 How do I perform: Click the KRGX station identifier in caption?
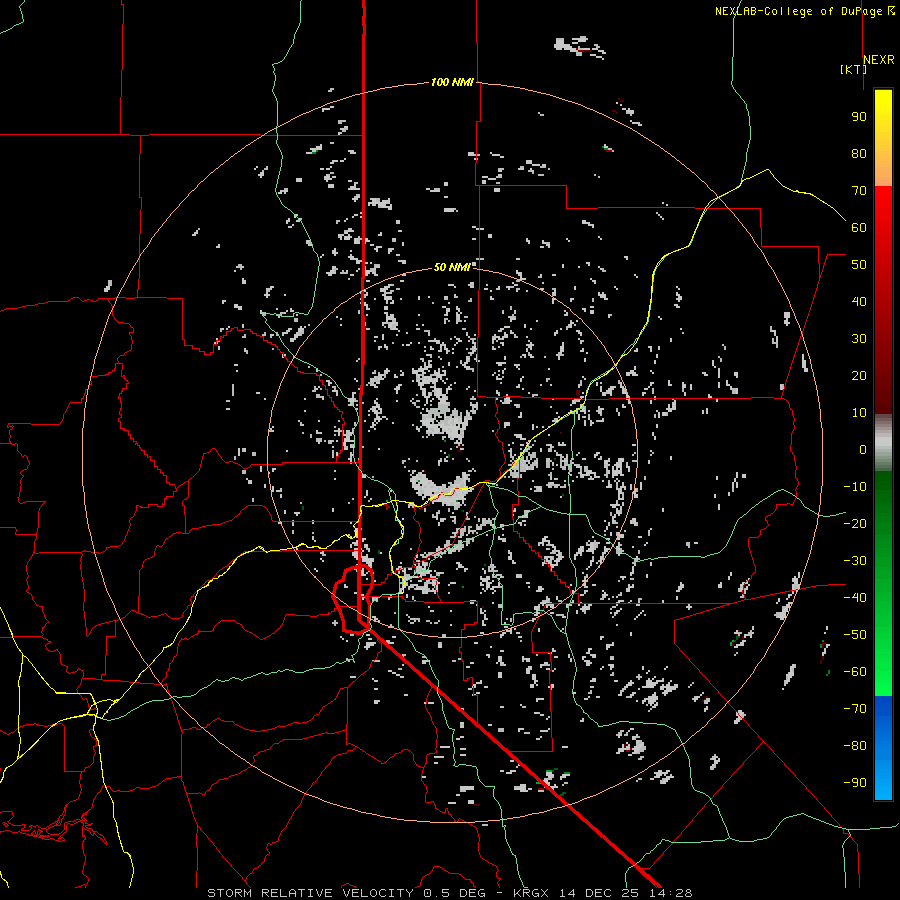[x=531, y=893]
